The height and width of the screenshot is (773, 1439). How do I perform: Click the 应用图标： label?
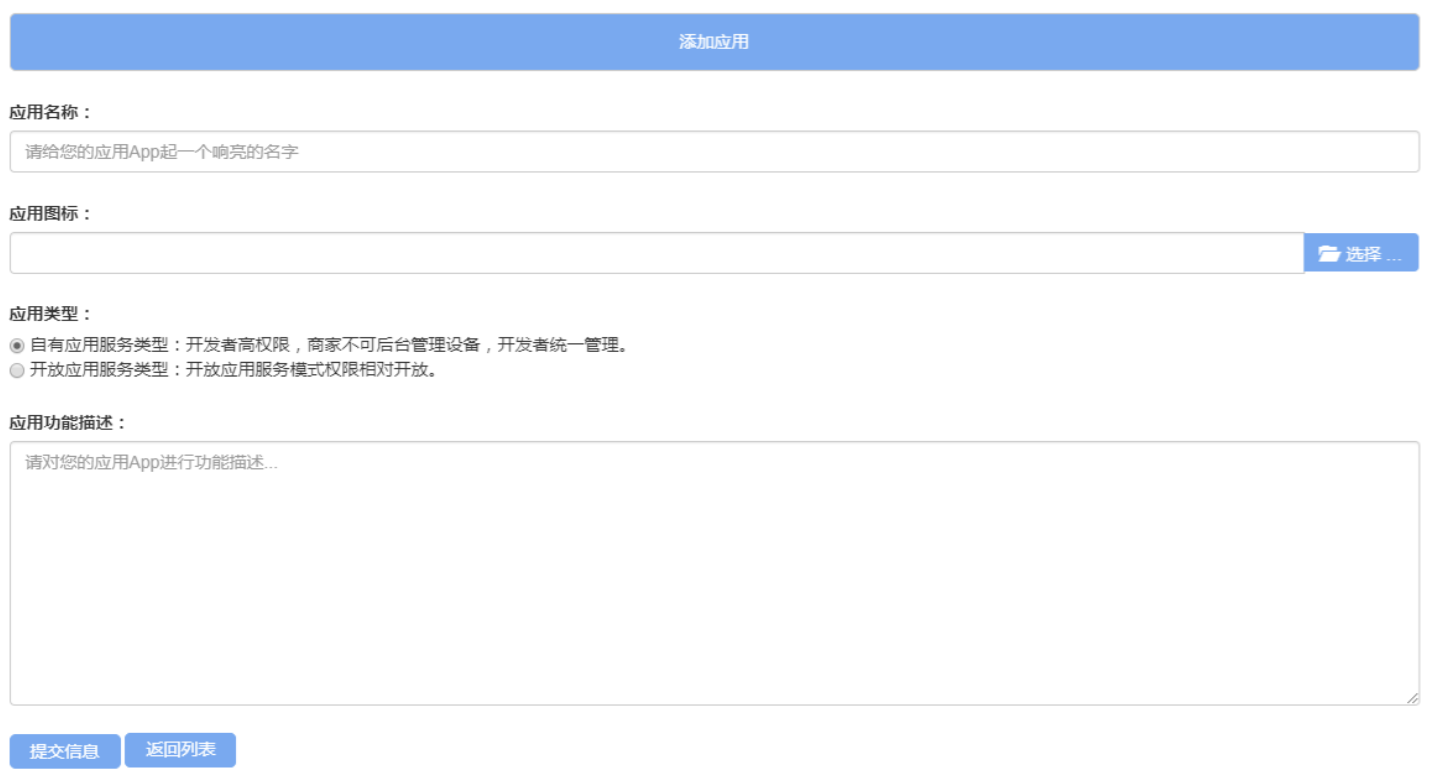point(51,213)
